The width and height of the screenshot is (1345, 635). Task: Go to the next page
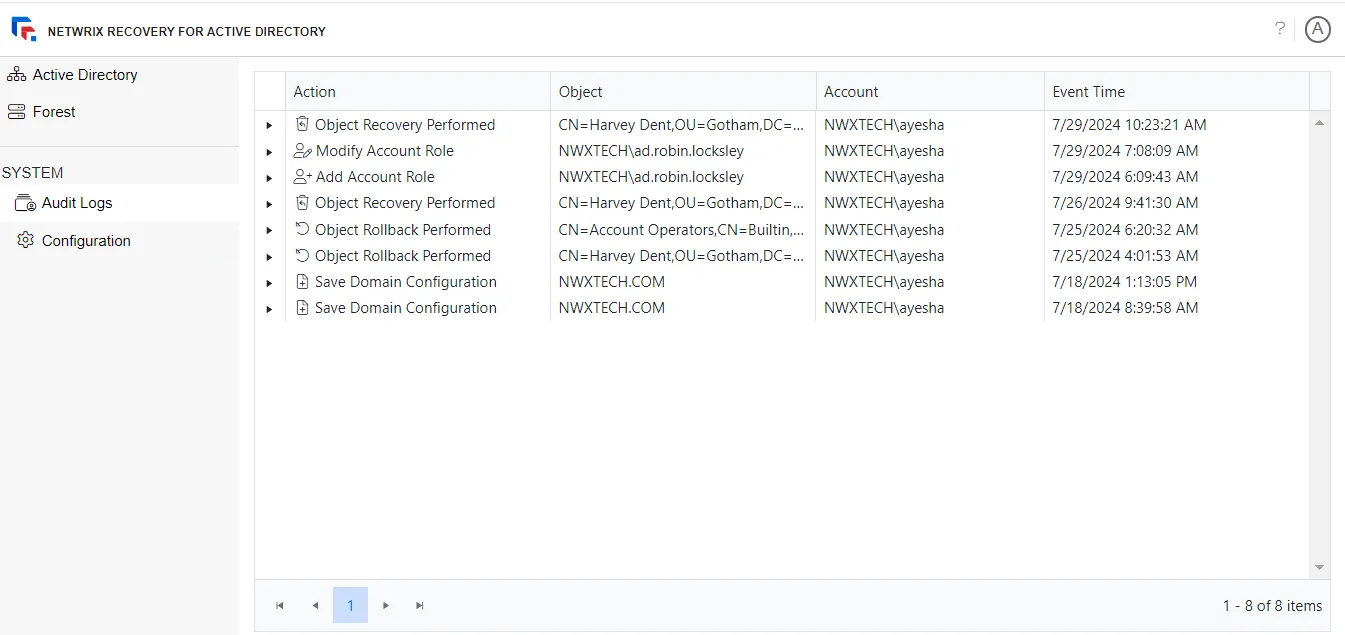tap(386, 605)
